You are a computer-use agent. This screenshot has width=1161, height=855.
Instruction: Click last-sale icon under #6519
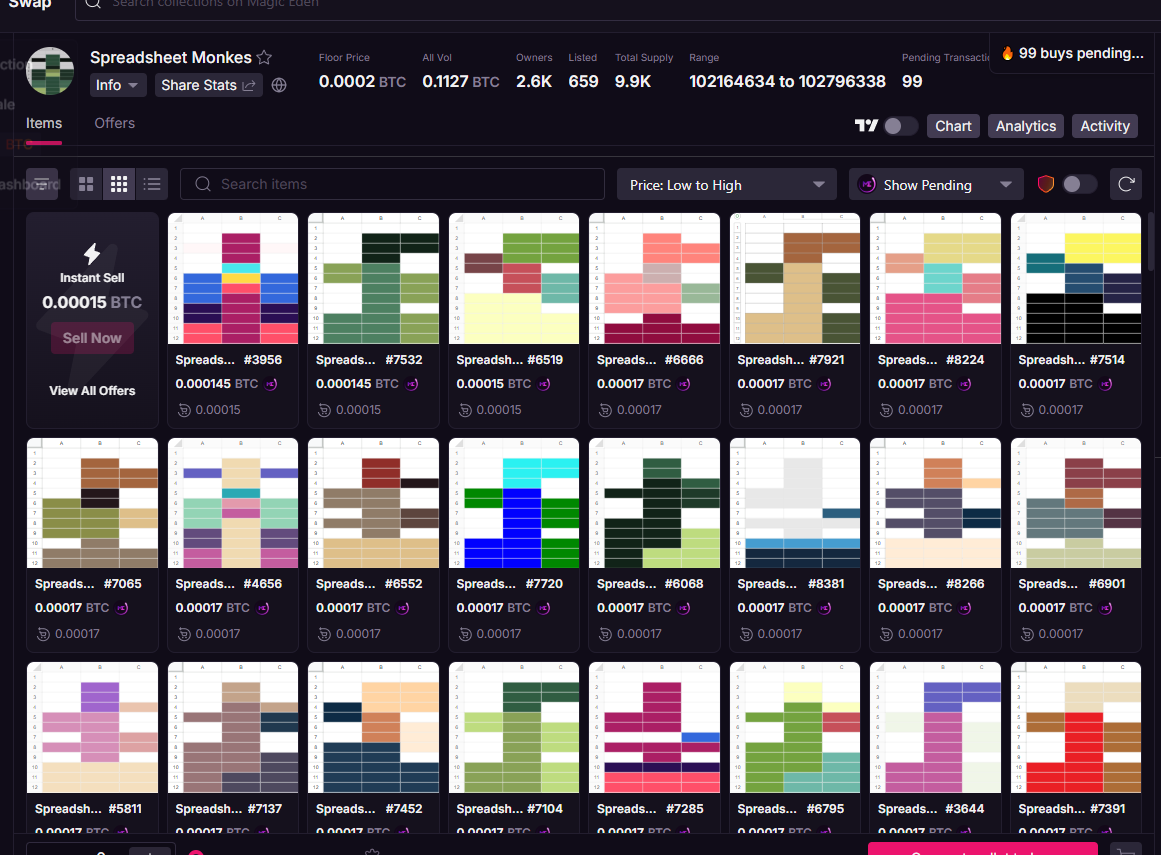point(465,410)
